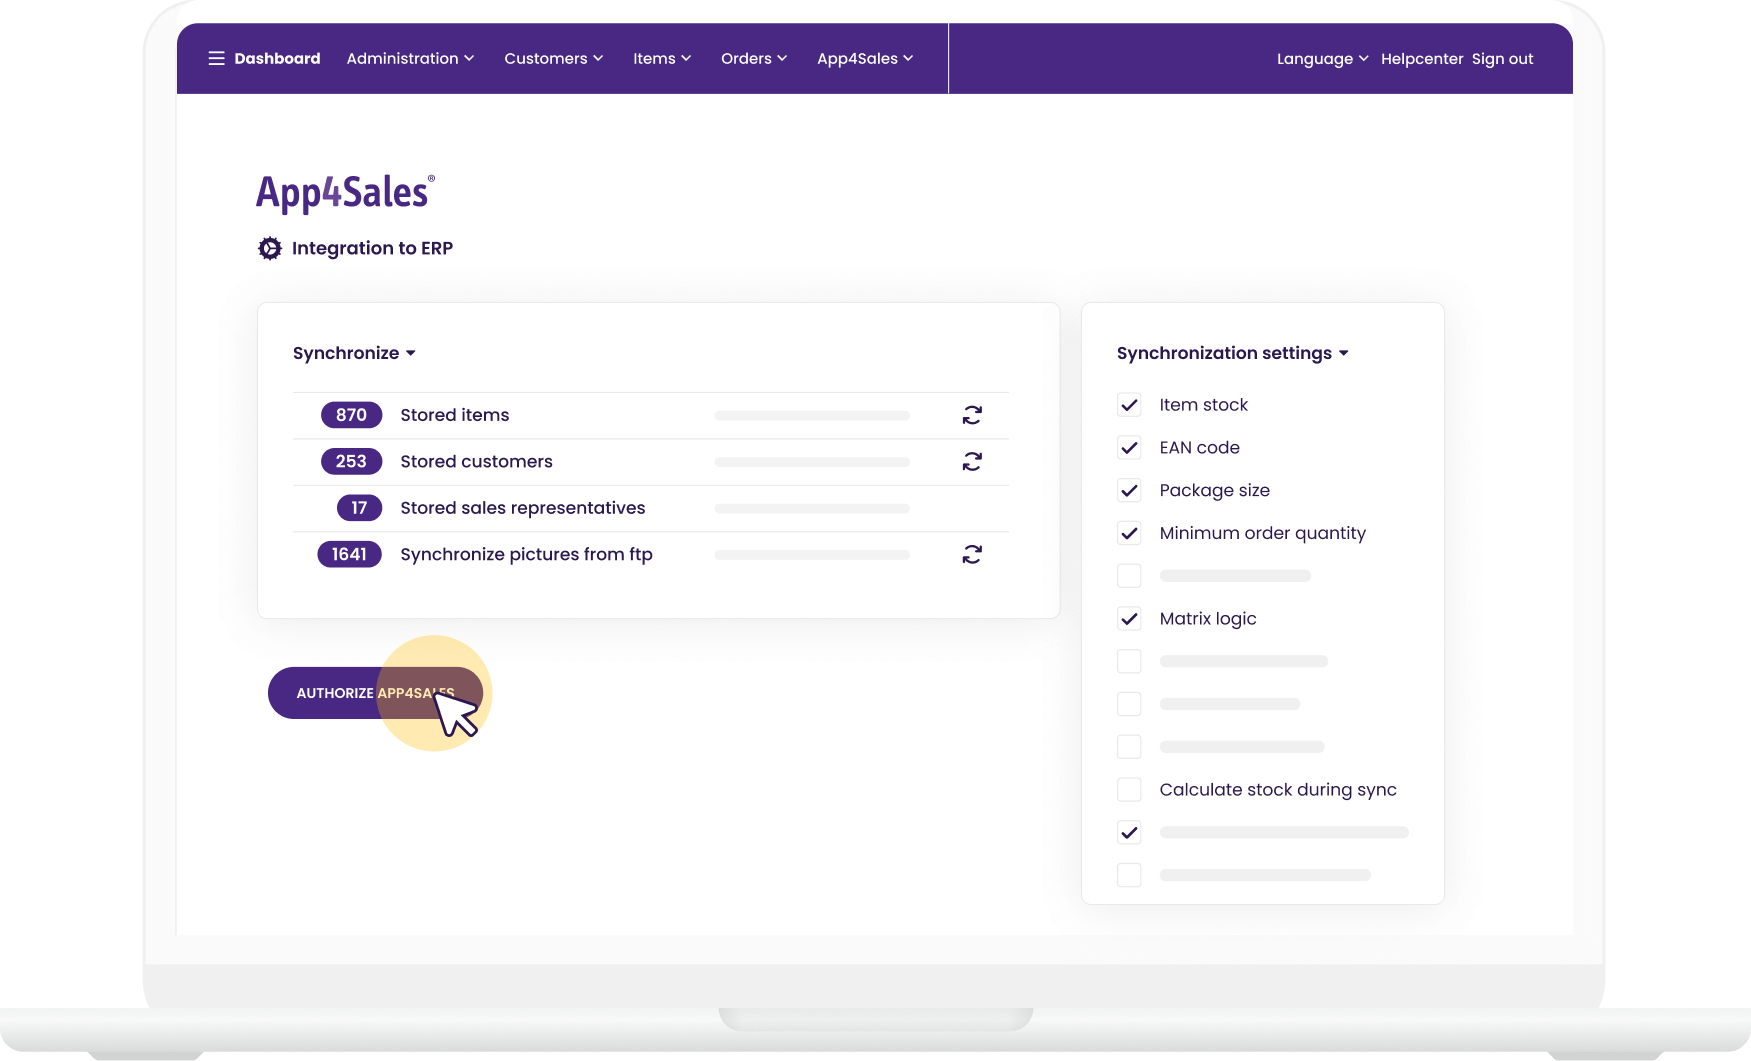1751x1061 pixels.
Task: Refresh Stored customers with its sync icon
Action: click(x=972, y=461)
